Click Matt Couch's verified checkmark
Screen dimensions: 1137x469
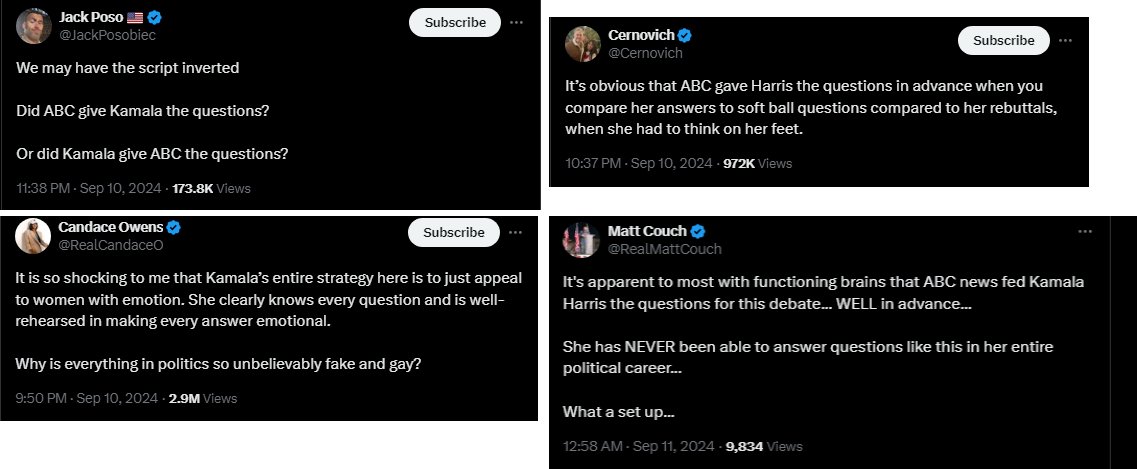[698, 231]
